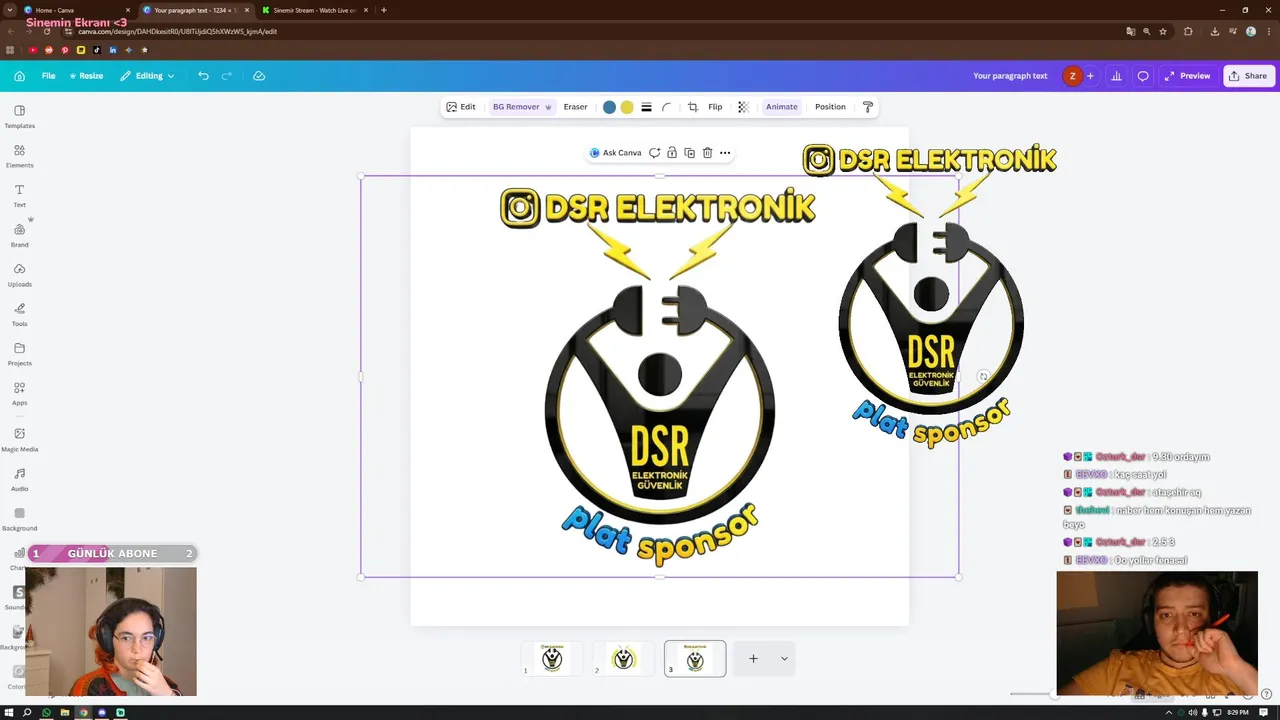Click the Edit image button
1280x720 pixels.
[461, 107]
